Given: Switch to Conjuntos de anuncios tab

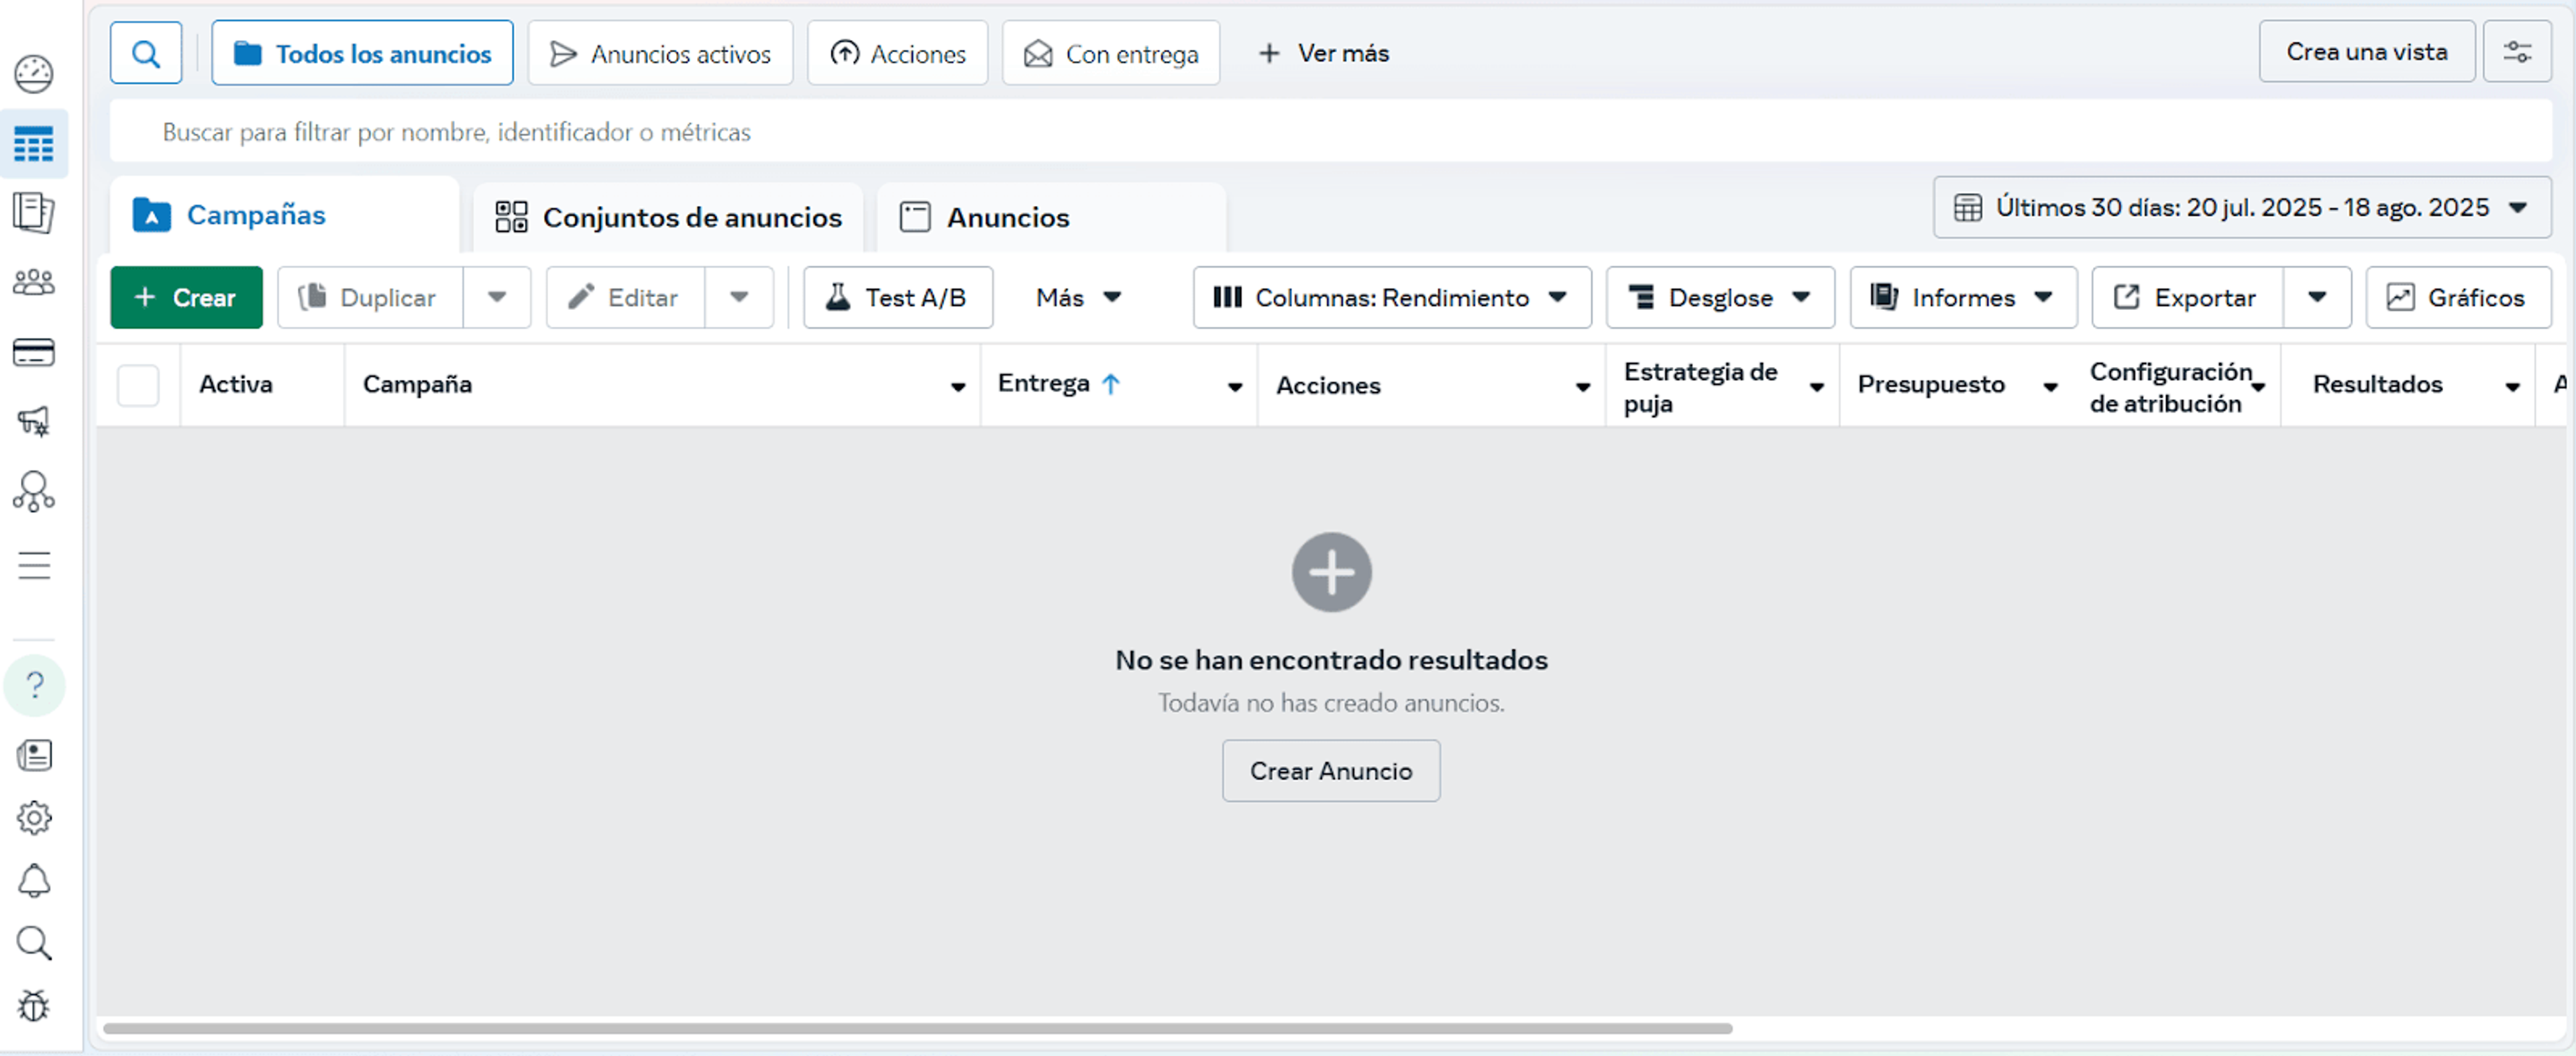Looking at the screenshot, I should tap(668, 217).
